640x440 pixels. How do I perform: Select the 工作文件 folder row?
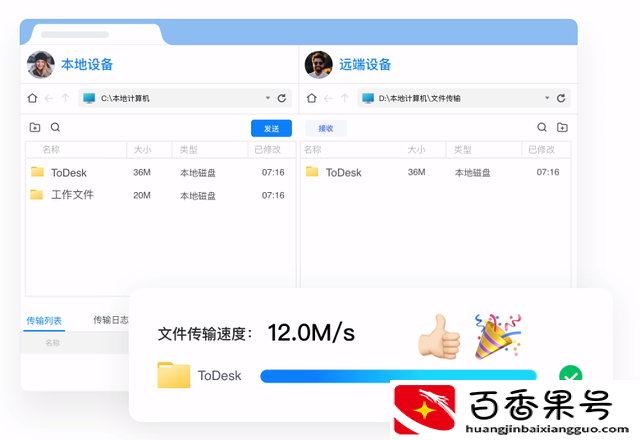coord(160,195)
